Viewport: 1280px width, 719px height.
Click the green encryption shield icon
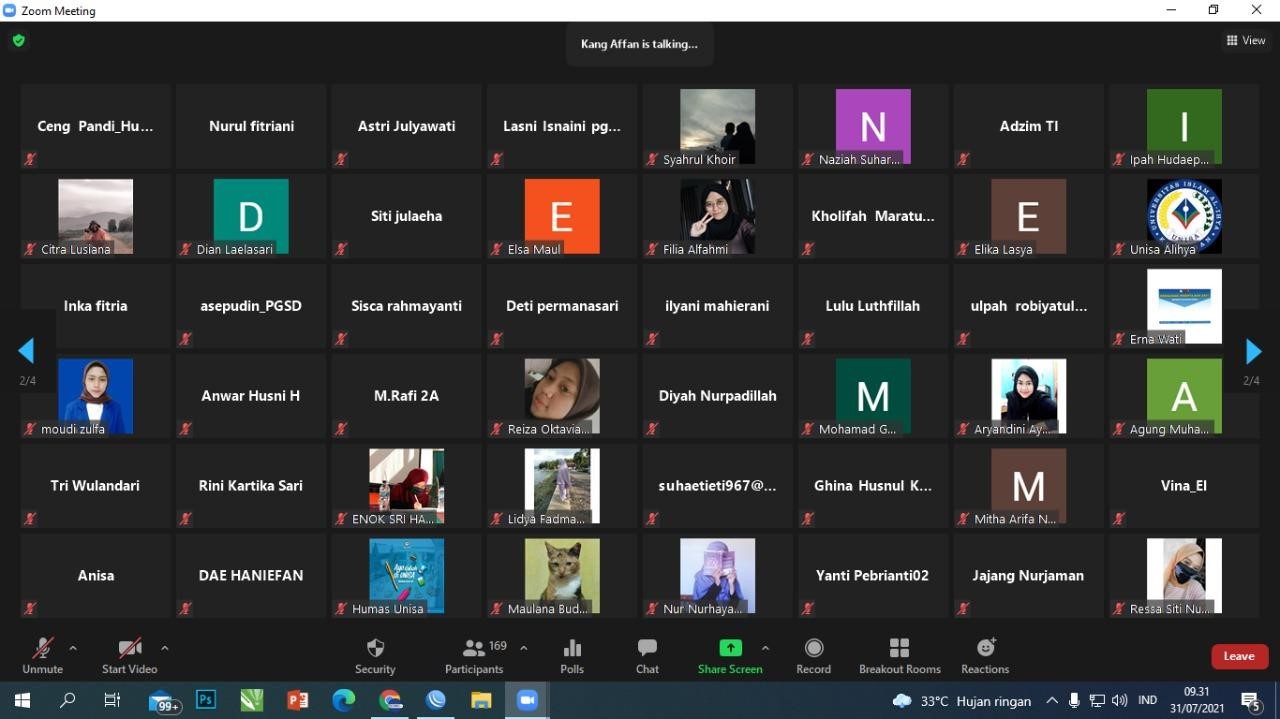point(19,41)
